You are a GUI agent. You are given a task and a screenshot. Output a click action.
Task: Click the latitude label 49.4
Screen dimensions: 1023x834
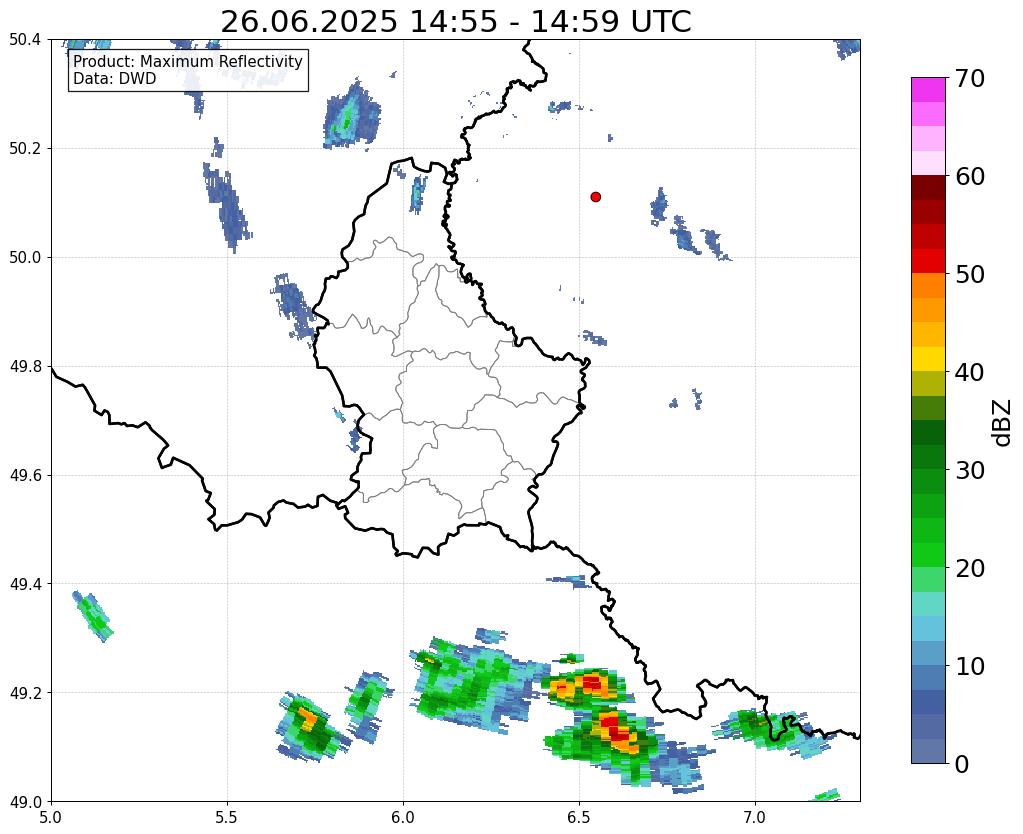click(x=25, y=584)
